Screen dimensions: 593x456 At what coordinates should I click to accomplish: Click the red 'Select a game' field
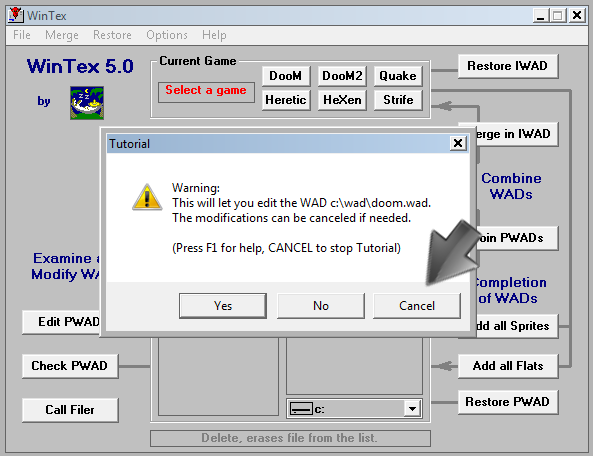click(x=206, y=92)
